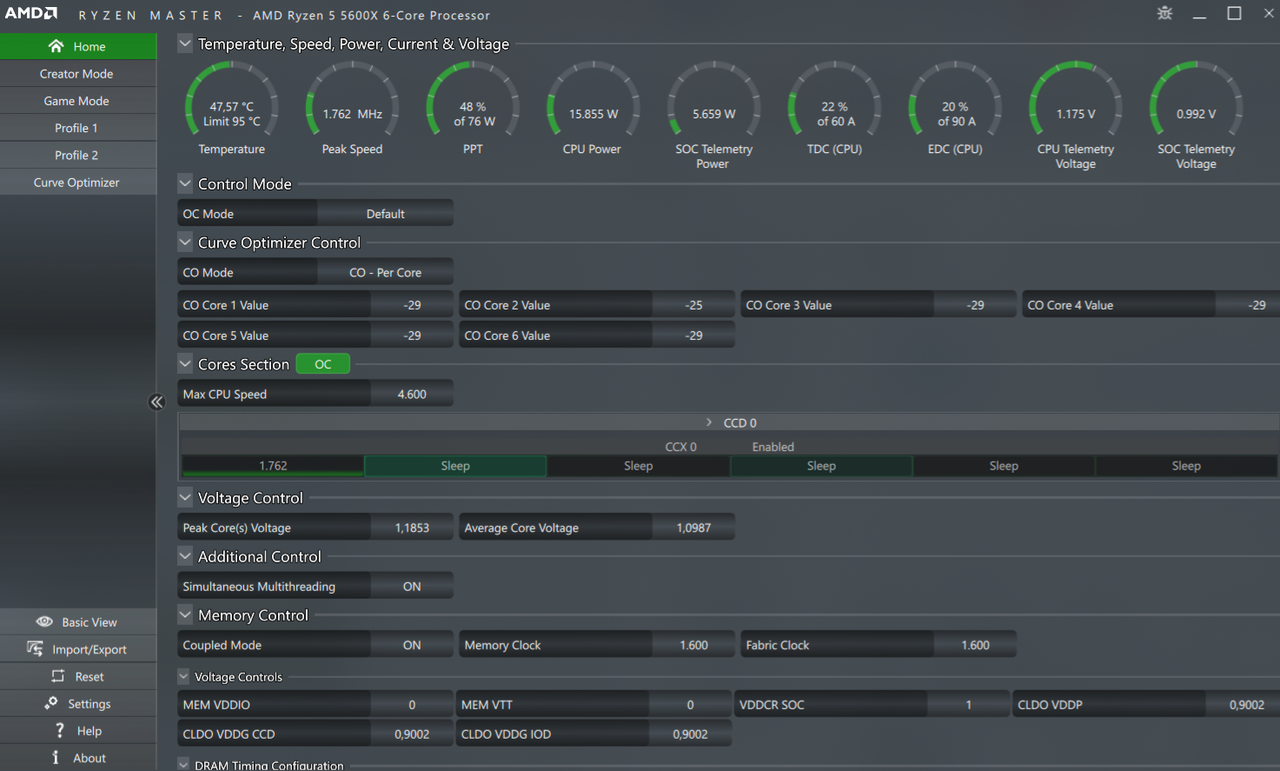This screenshot has width=1280, height=771.
Task: Collapse the Cores Section
Action: click(x=185, y=364)
